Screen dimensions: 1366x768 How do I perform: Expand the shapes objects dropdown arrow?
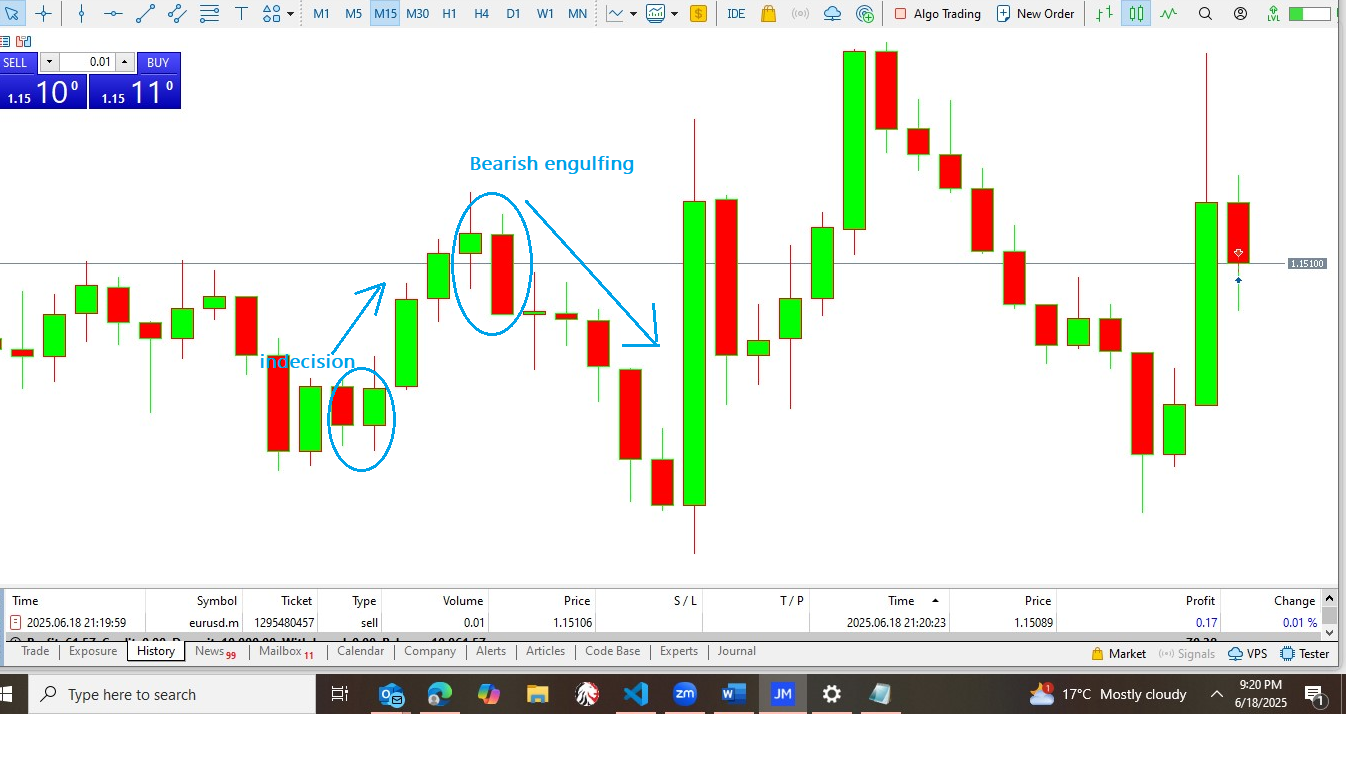[290, 14]
